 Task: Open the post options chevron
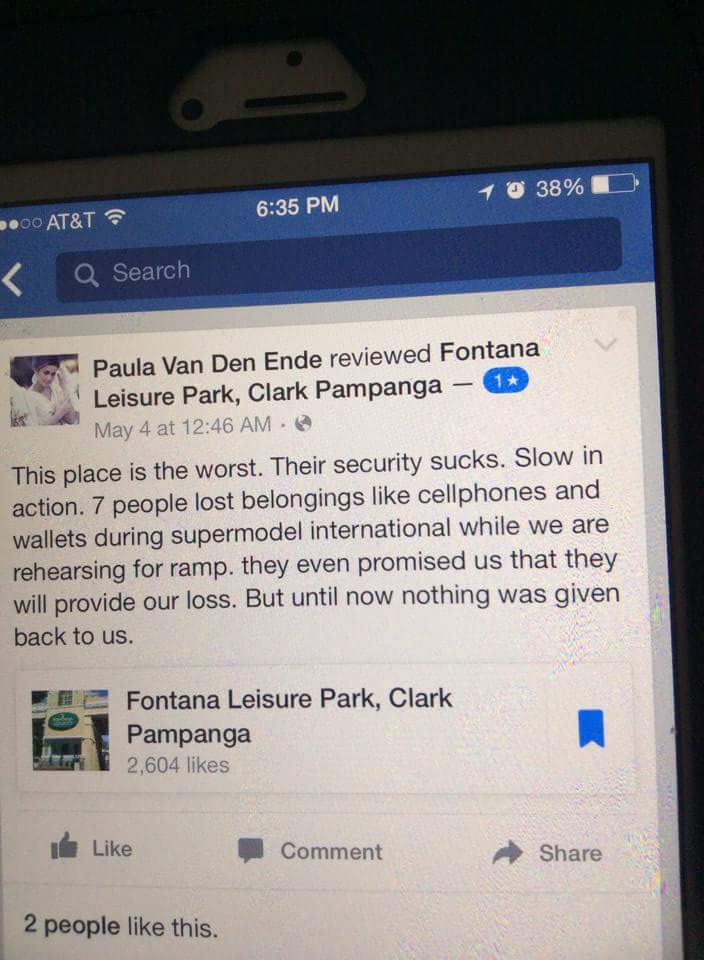[606, 344]
